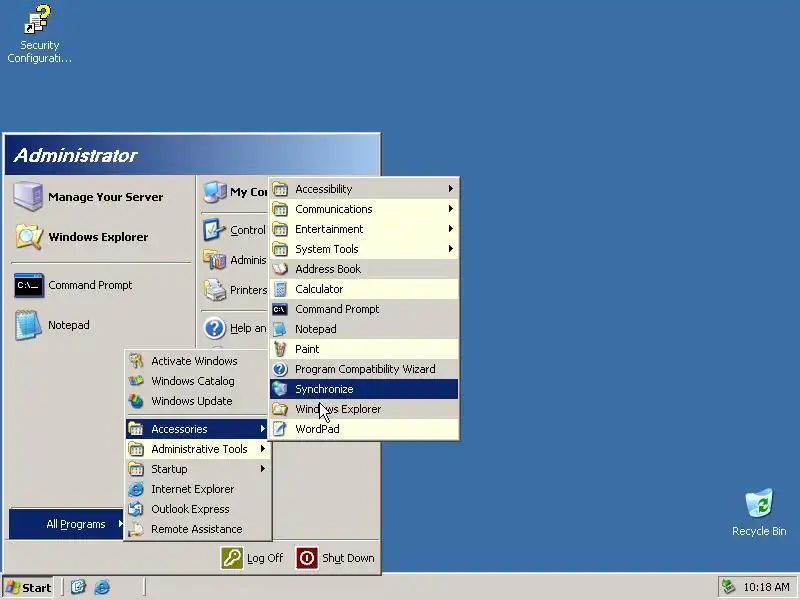Click the pinned Command Prompt black icon

click(29, 285)
